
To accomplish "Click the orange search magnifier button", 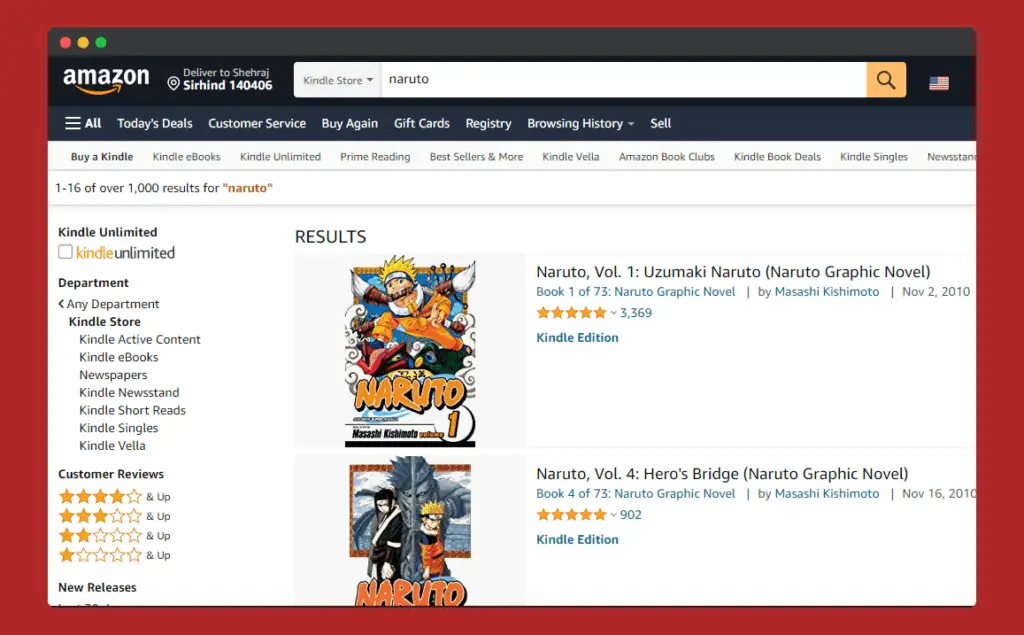I will coord(886,80).
